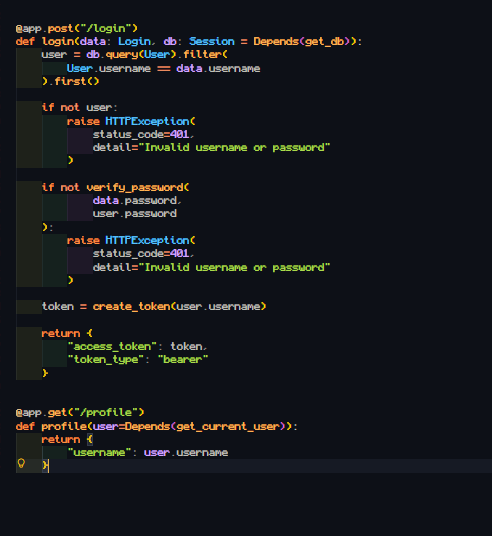492x536 pixels.
Task: Click the "if not user:" line
Action: [x=80, y=108]
